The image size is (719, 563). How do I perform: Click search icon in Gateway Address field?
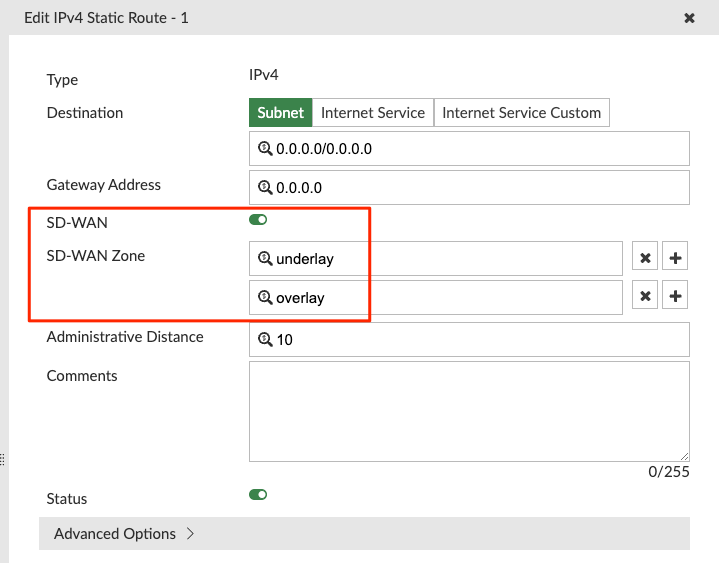(265, 187)
